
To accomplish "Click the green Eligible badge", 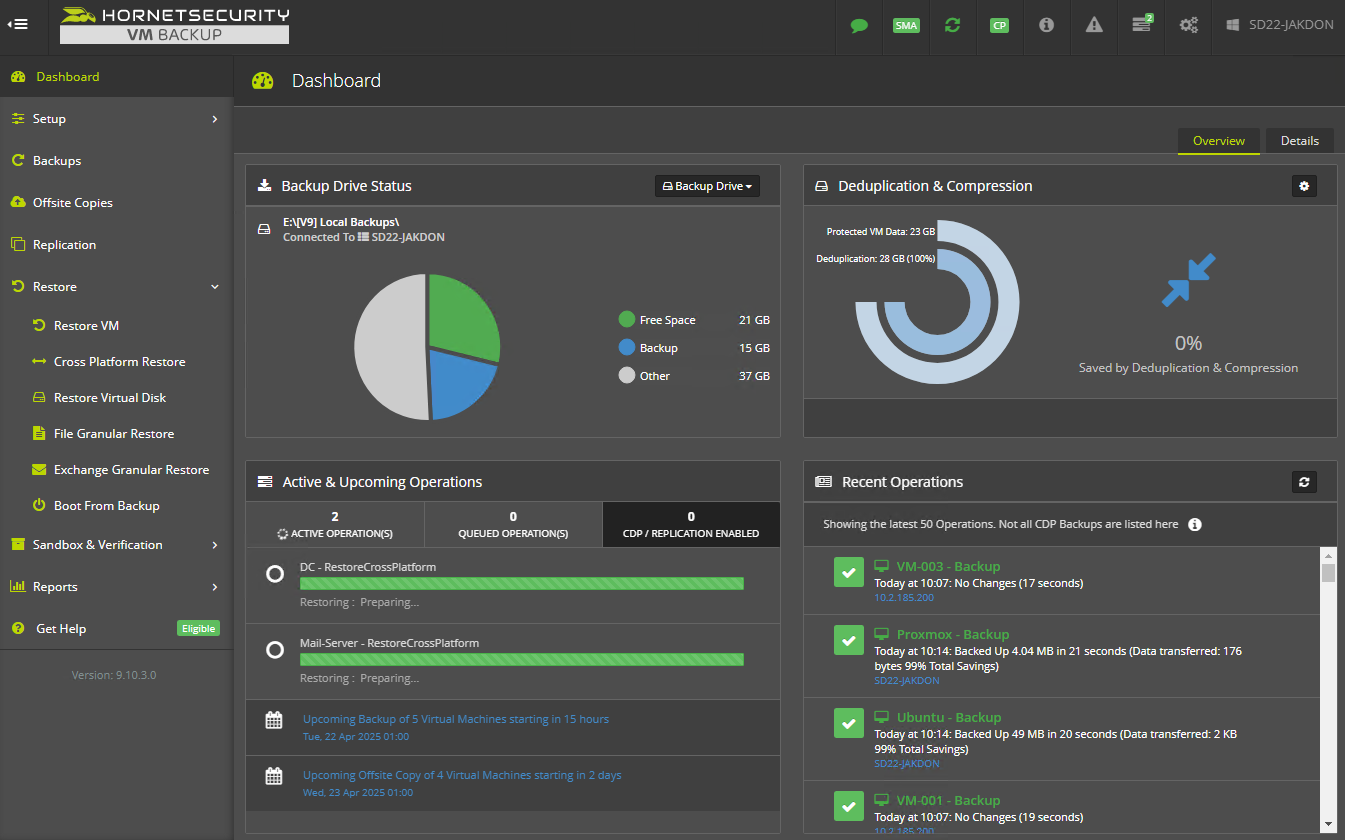I will (198, 629).
